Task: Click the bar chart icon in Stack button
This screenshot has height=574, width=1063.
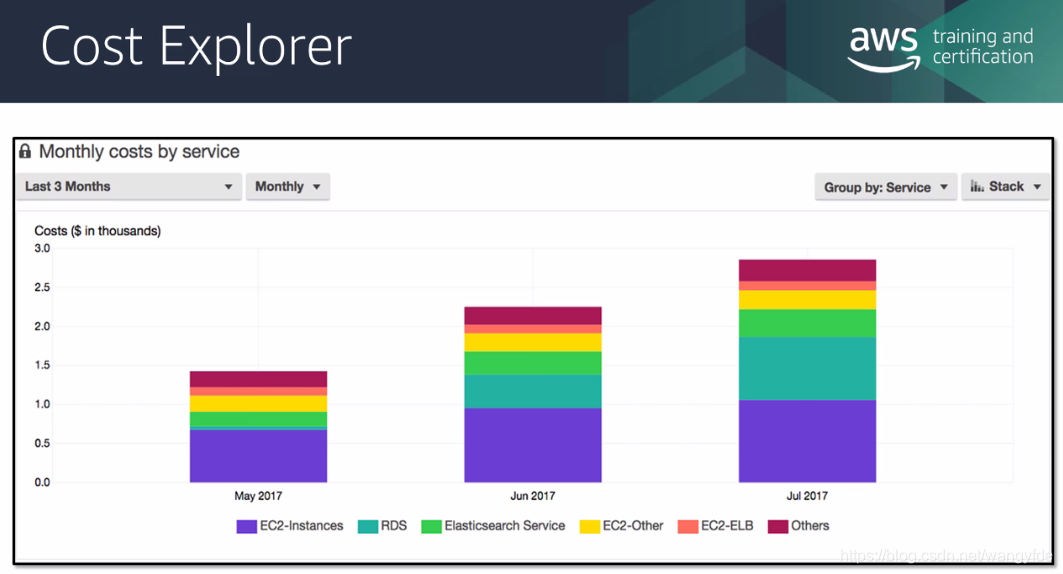Action: point(977,186)
